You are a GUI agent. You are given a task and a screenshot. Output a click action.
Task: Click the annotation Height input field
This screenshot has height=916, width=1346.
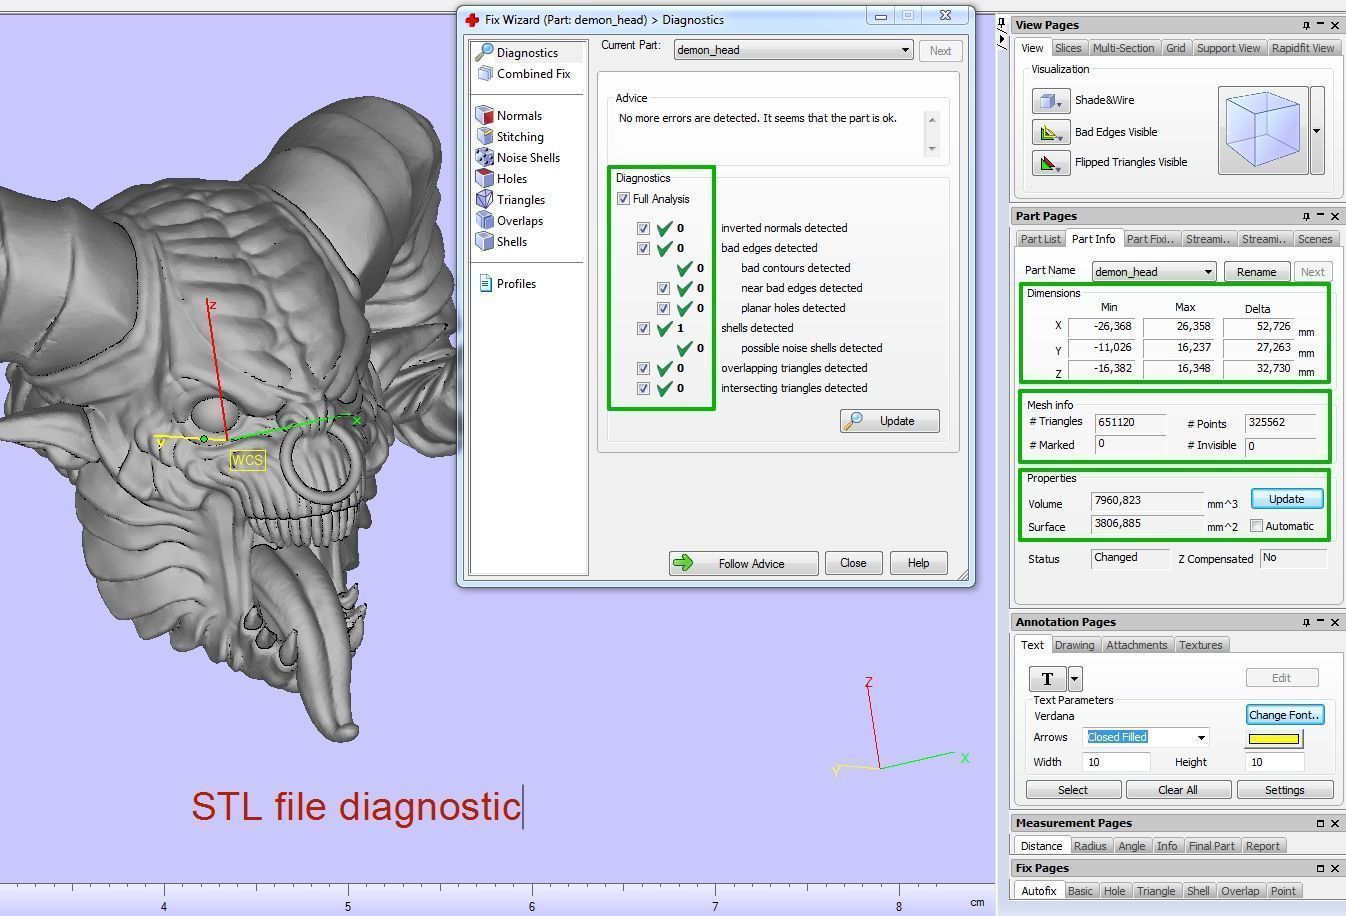pyautogui.click(x=1274, y=762)
